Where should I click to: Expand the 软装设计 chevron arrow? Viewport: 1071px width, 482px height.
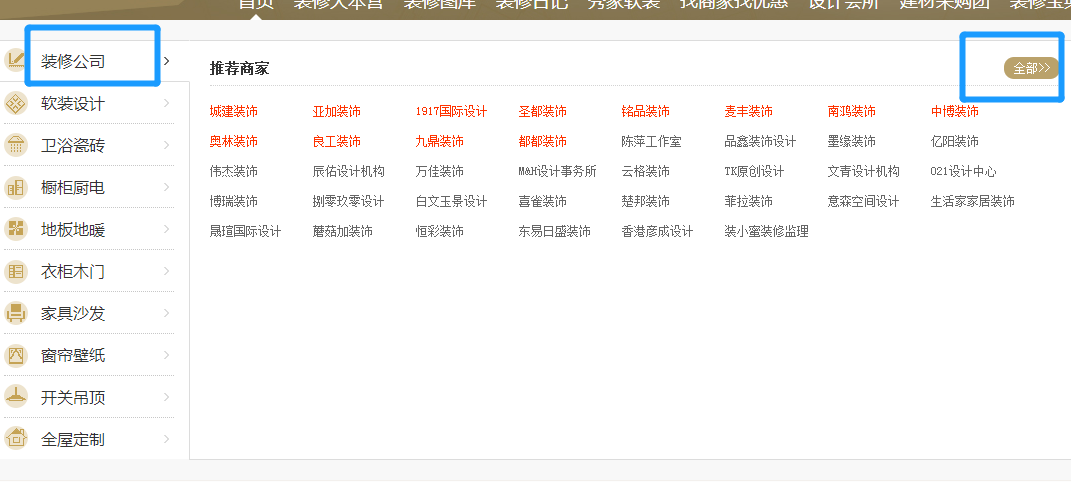pyautogui.click(x=167, y=104)
